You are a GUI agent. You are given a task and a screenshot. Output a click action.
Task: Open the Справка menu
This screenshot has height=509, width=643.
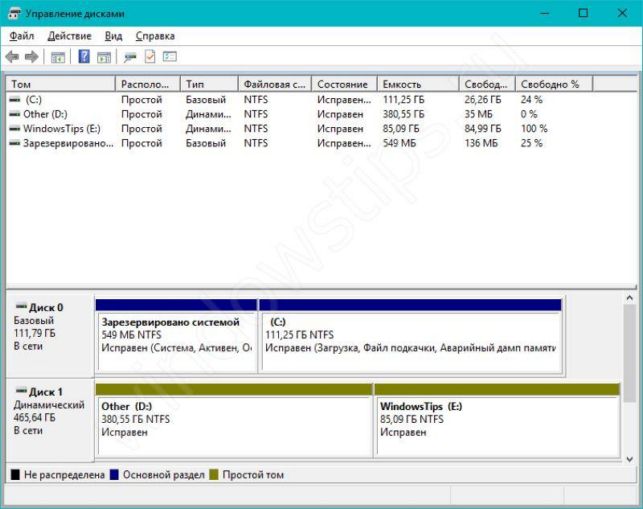click(155, 36)
